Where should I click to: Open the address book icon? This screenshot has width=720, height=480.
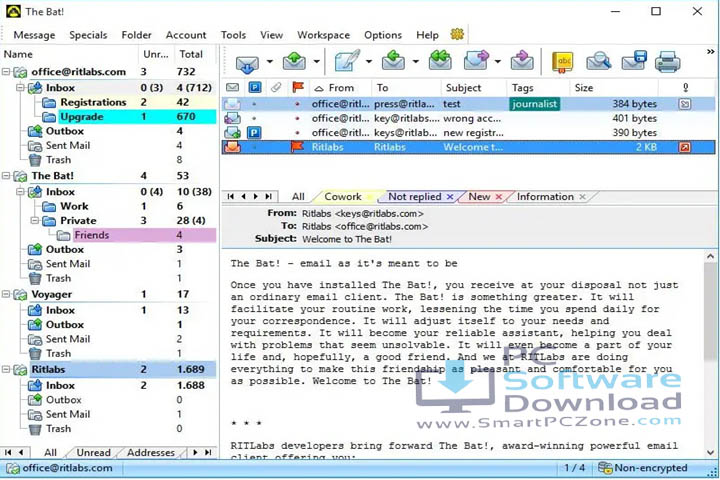pos(563,62)
